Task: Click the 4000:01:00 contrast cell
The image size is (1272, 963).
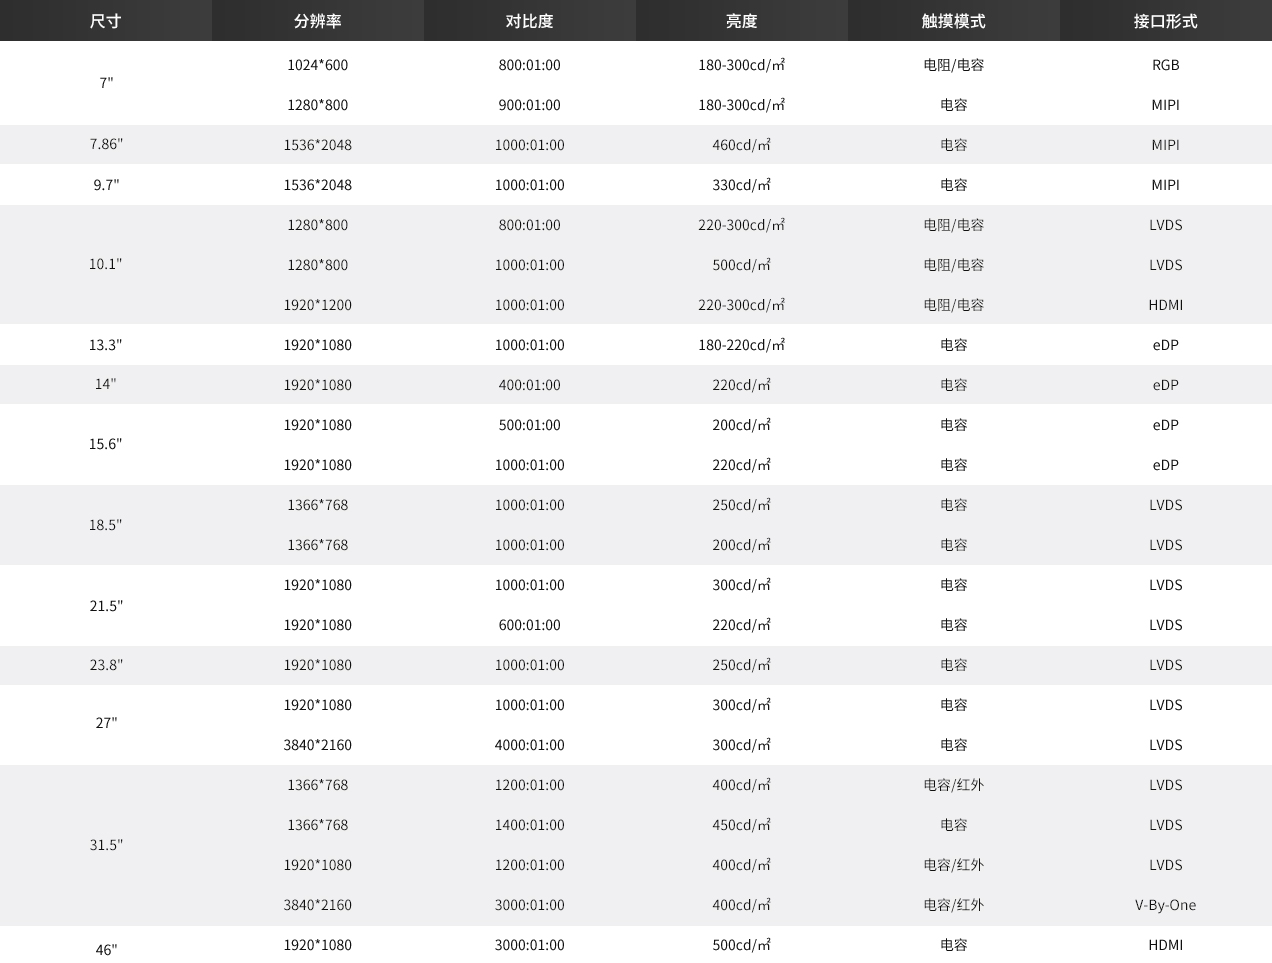Action: (530, 745)
